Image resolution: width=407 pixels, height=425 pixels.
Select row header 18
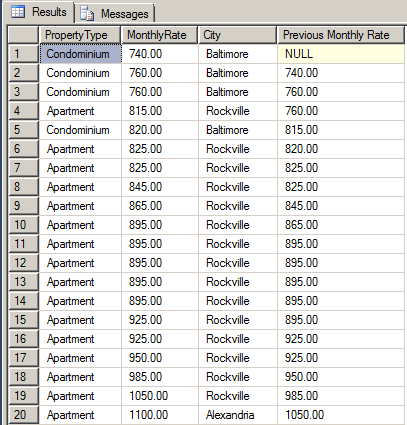coord(23,377)
